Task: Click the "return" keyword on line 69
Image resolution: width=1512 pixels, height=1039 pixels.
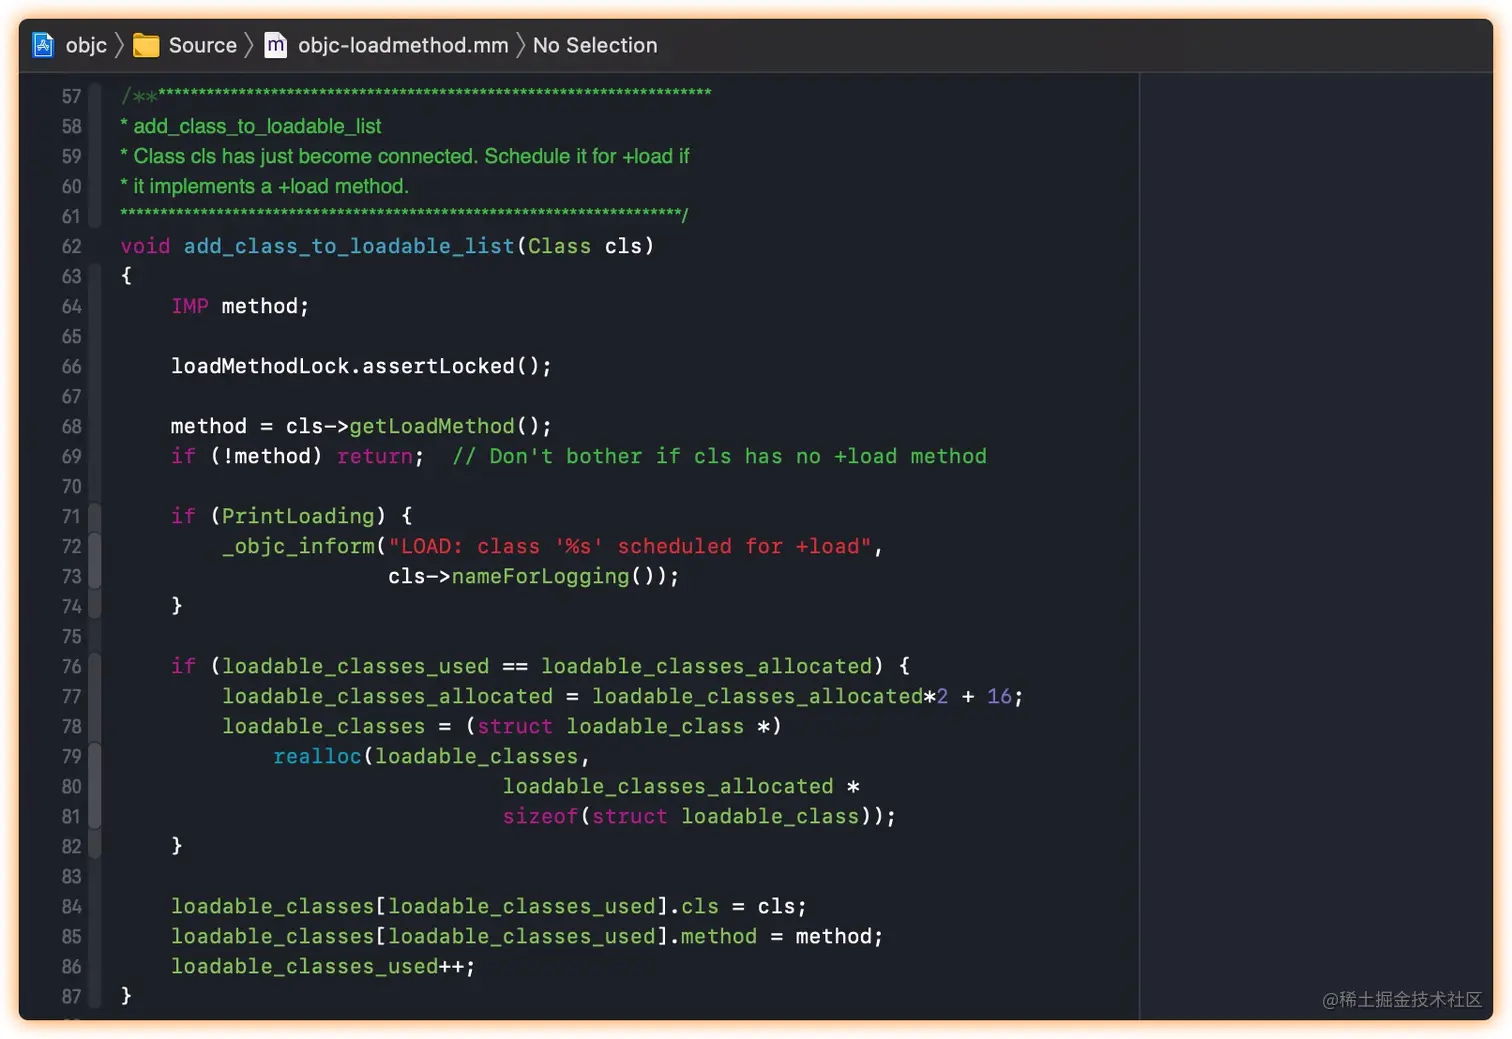Action: 375,456
